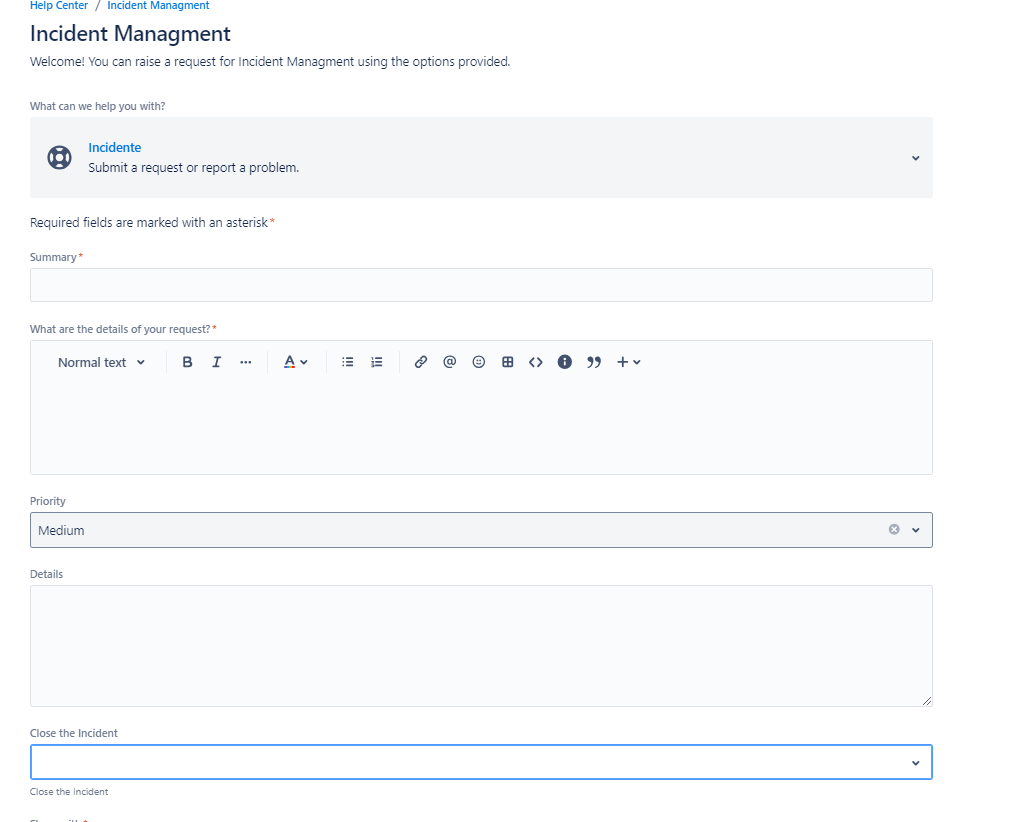Screen dimensions: 1027x822
Task: Insert a table into the details editor
Action: click(x=507, y=361)
